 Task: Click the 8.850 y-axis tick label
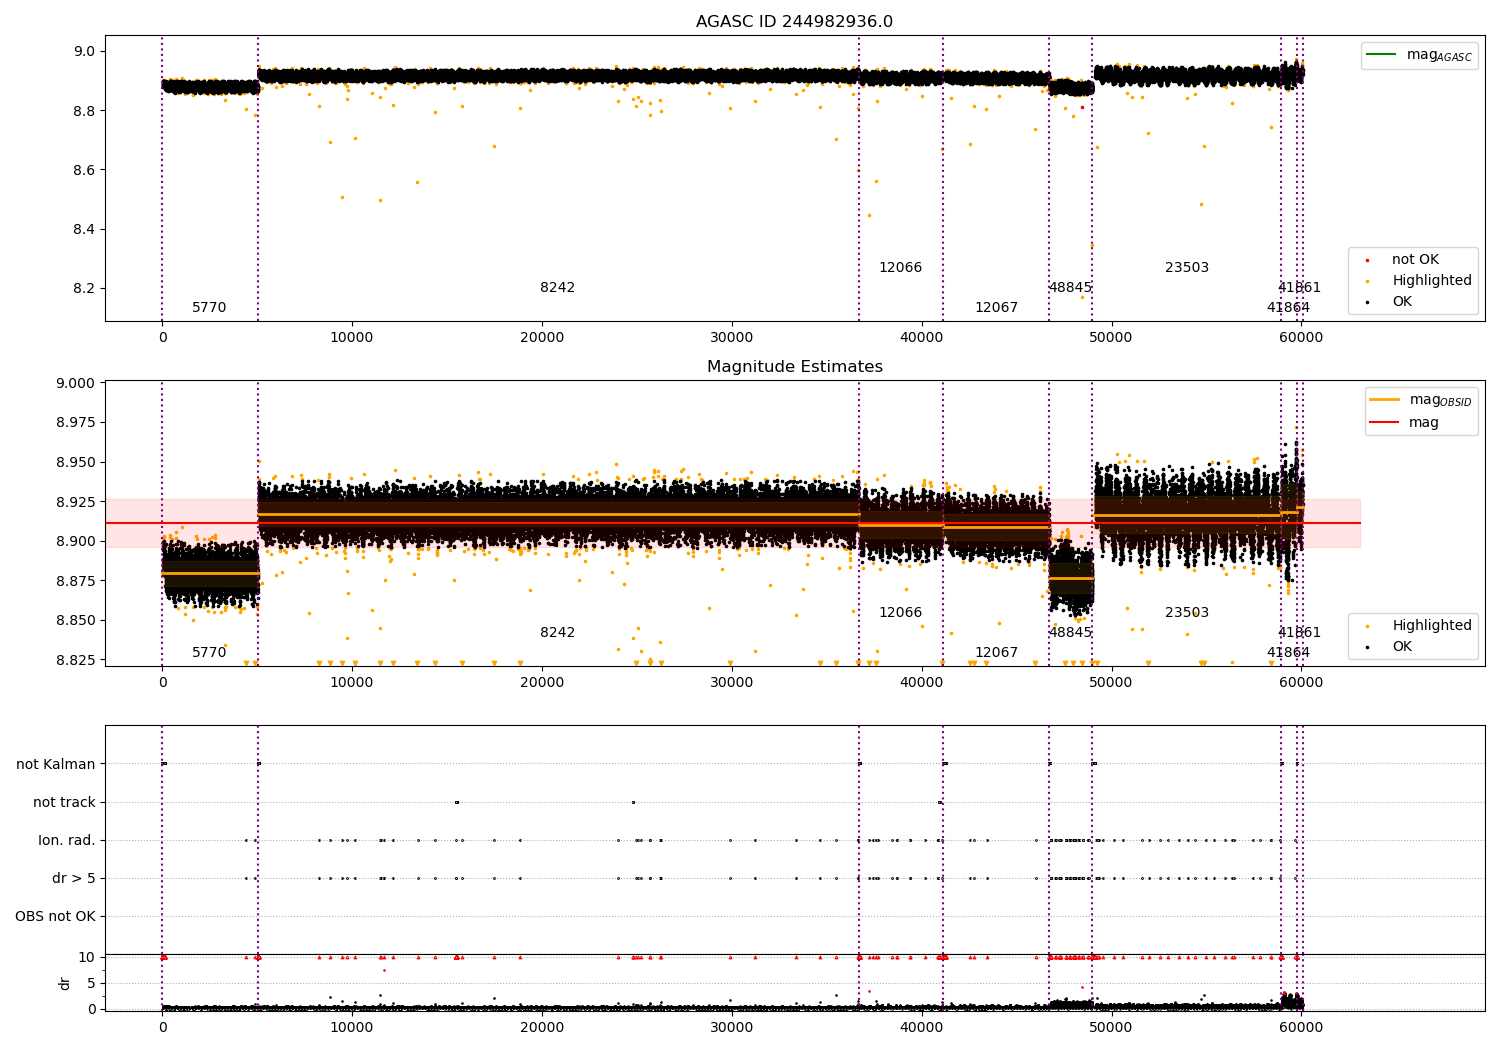tap(75, 620)
